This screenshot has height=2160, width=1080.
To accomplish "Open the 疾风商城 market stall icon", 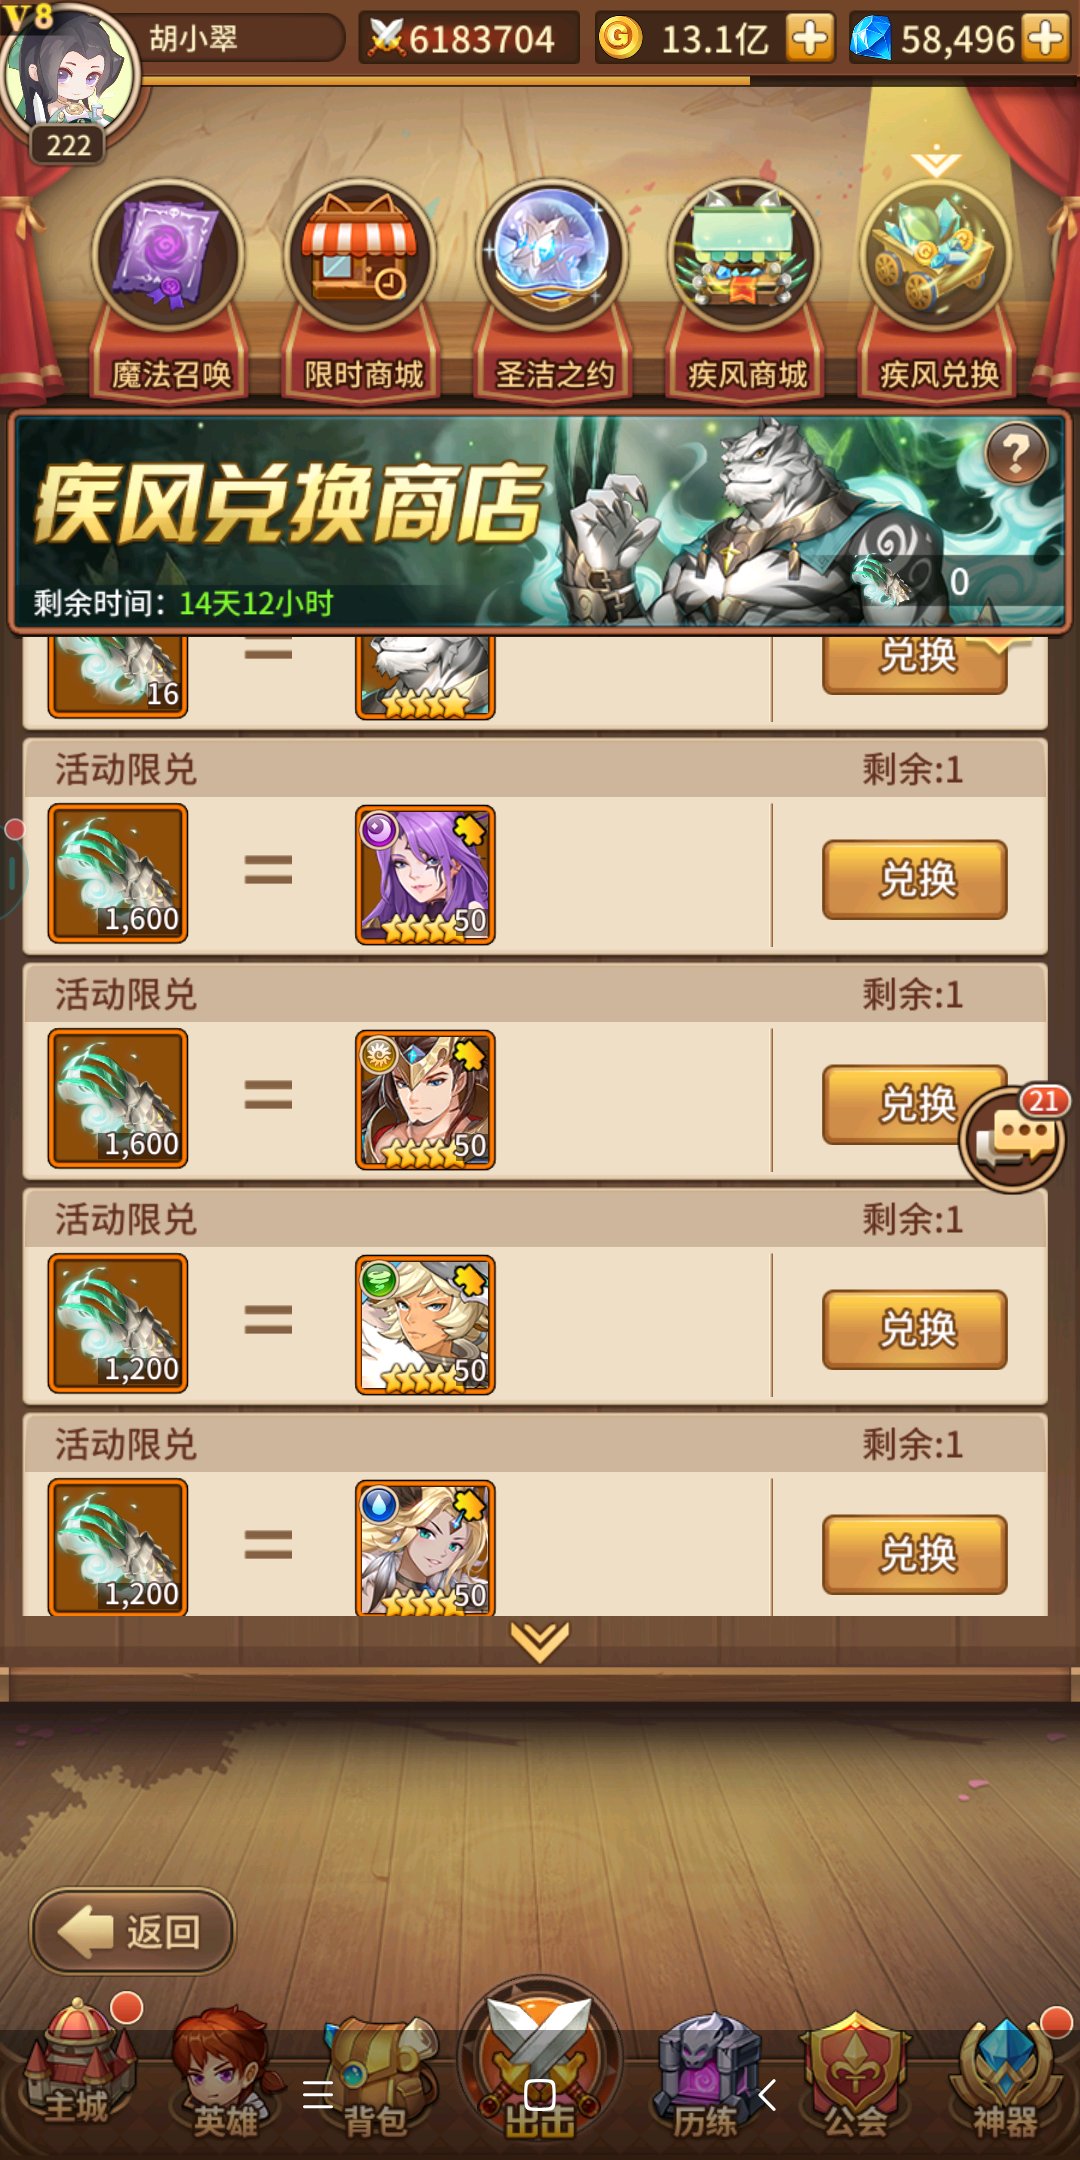I will tap(745, 257).
